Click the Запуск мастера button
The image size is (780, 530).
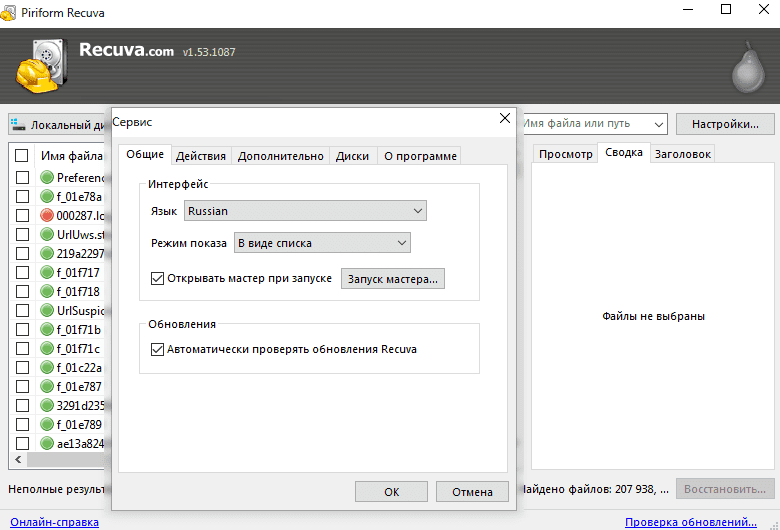tap(392, 279)
